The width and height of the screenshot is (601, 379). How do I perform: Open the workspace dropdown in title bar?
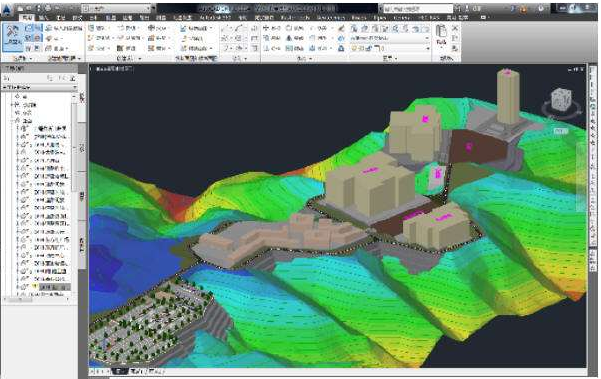[117, 8]
